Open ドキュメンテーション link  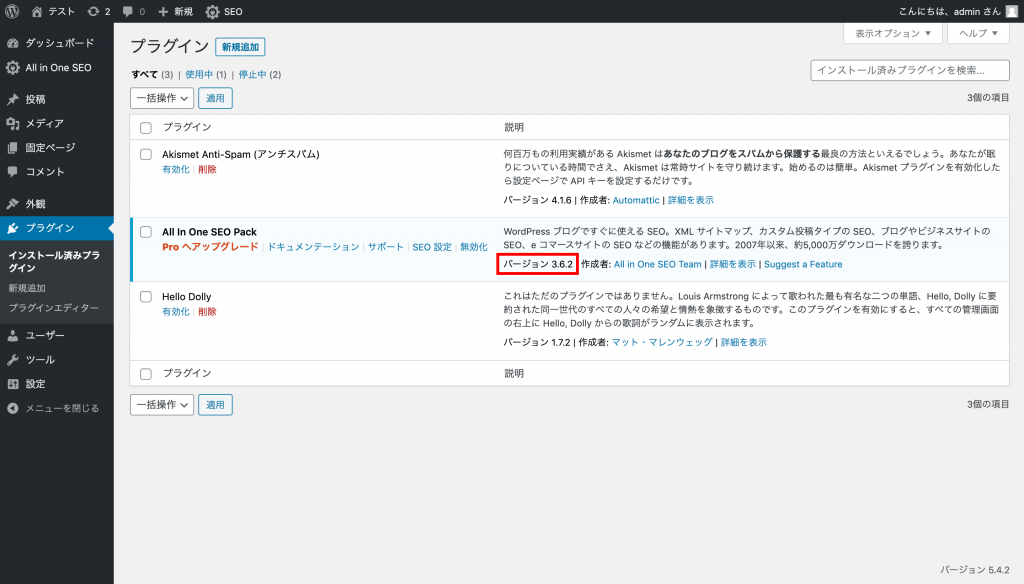click(313, 247)
